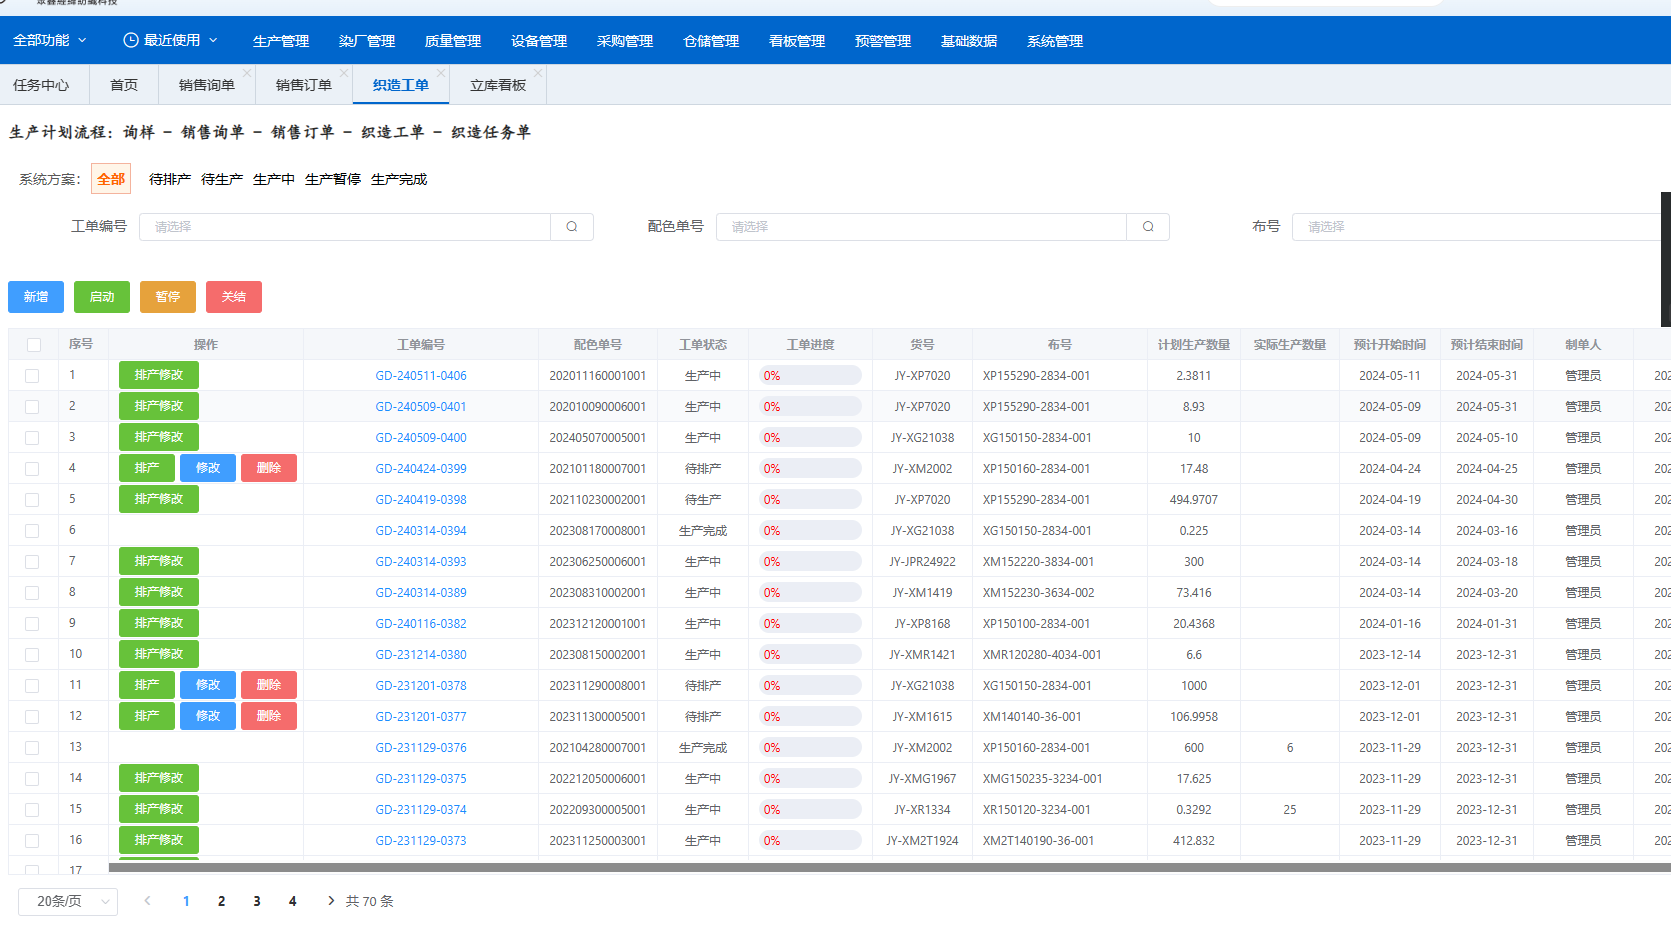Filter by 生产完成 scheme
Viewport: 1671px width, 930px height.
399,179
